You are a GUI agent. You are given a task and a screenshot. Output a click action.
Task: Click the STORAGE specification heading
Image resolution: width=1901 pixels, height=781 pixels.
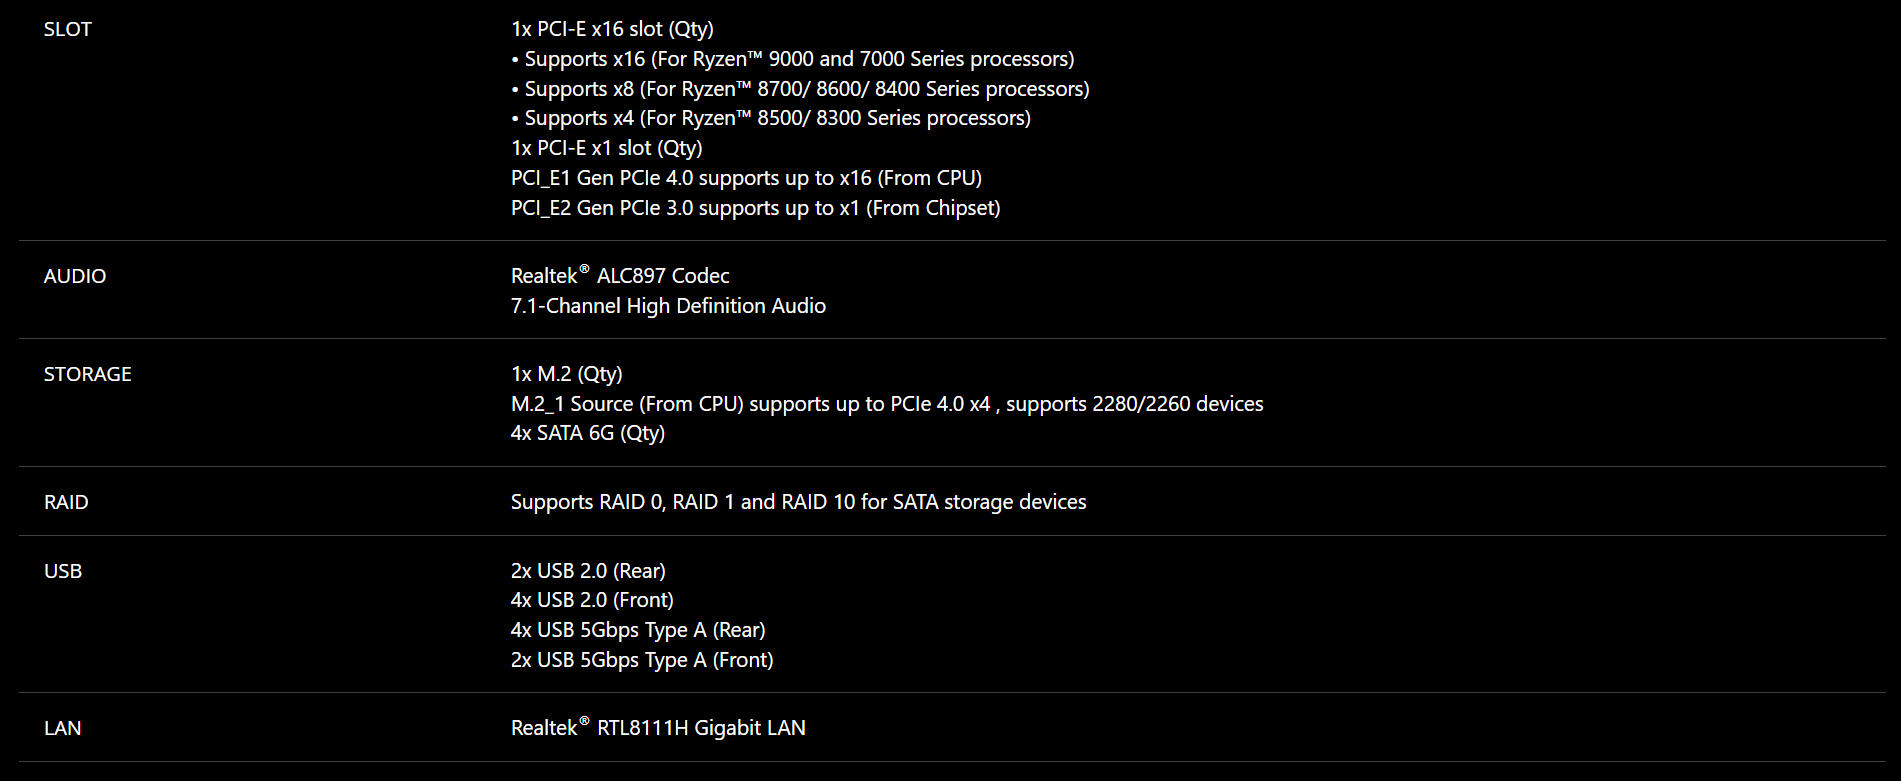point(88,374)
